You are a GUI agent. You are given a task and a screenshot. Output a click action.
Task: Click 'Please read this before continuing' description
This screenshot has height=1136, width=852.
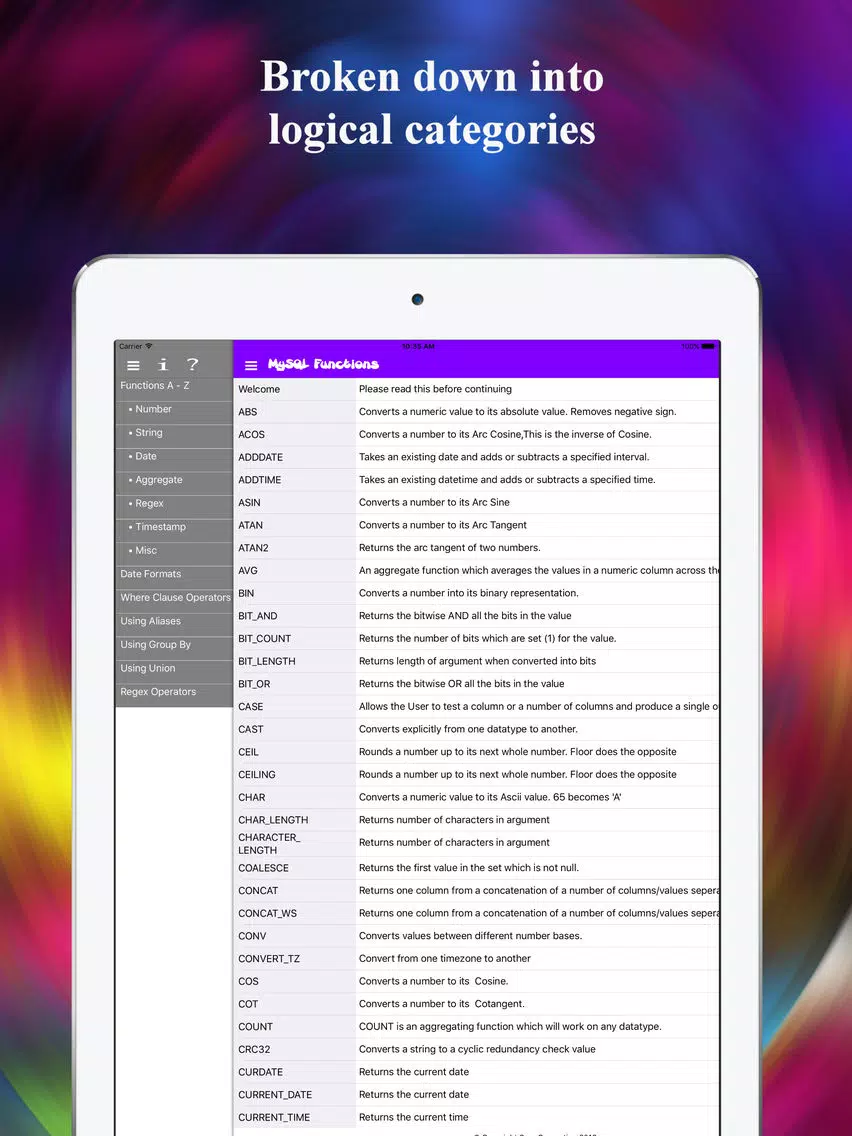[435, 389]
